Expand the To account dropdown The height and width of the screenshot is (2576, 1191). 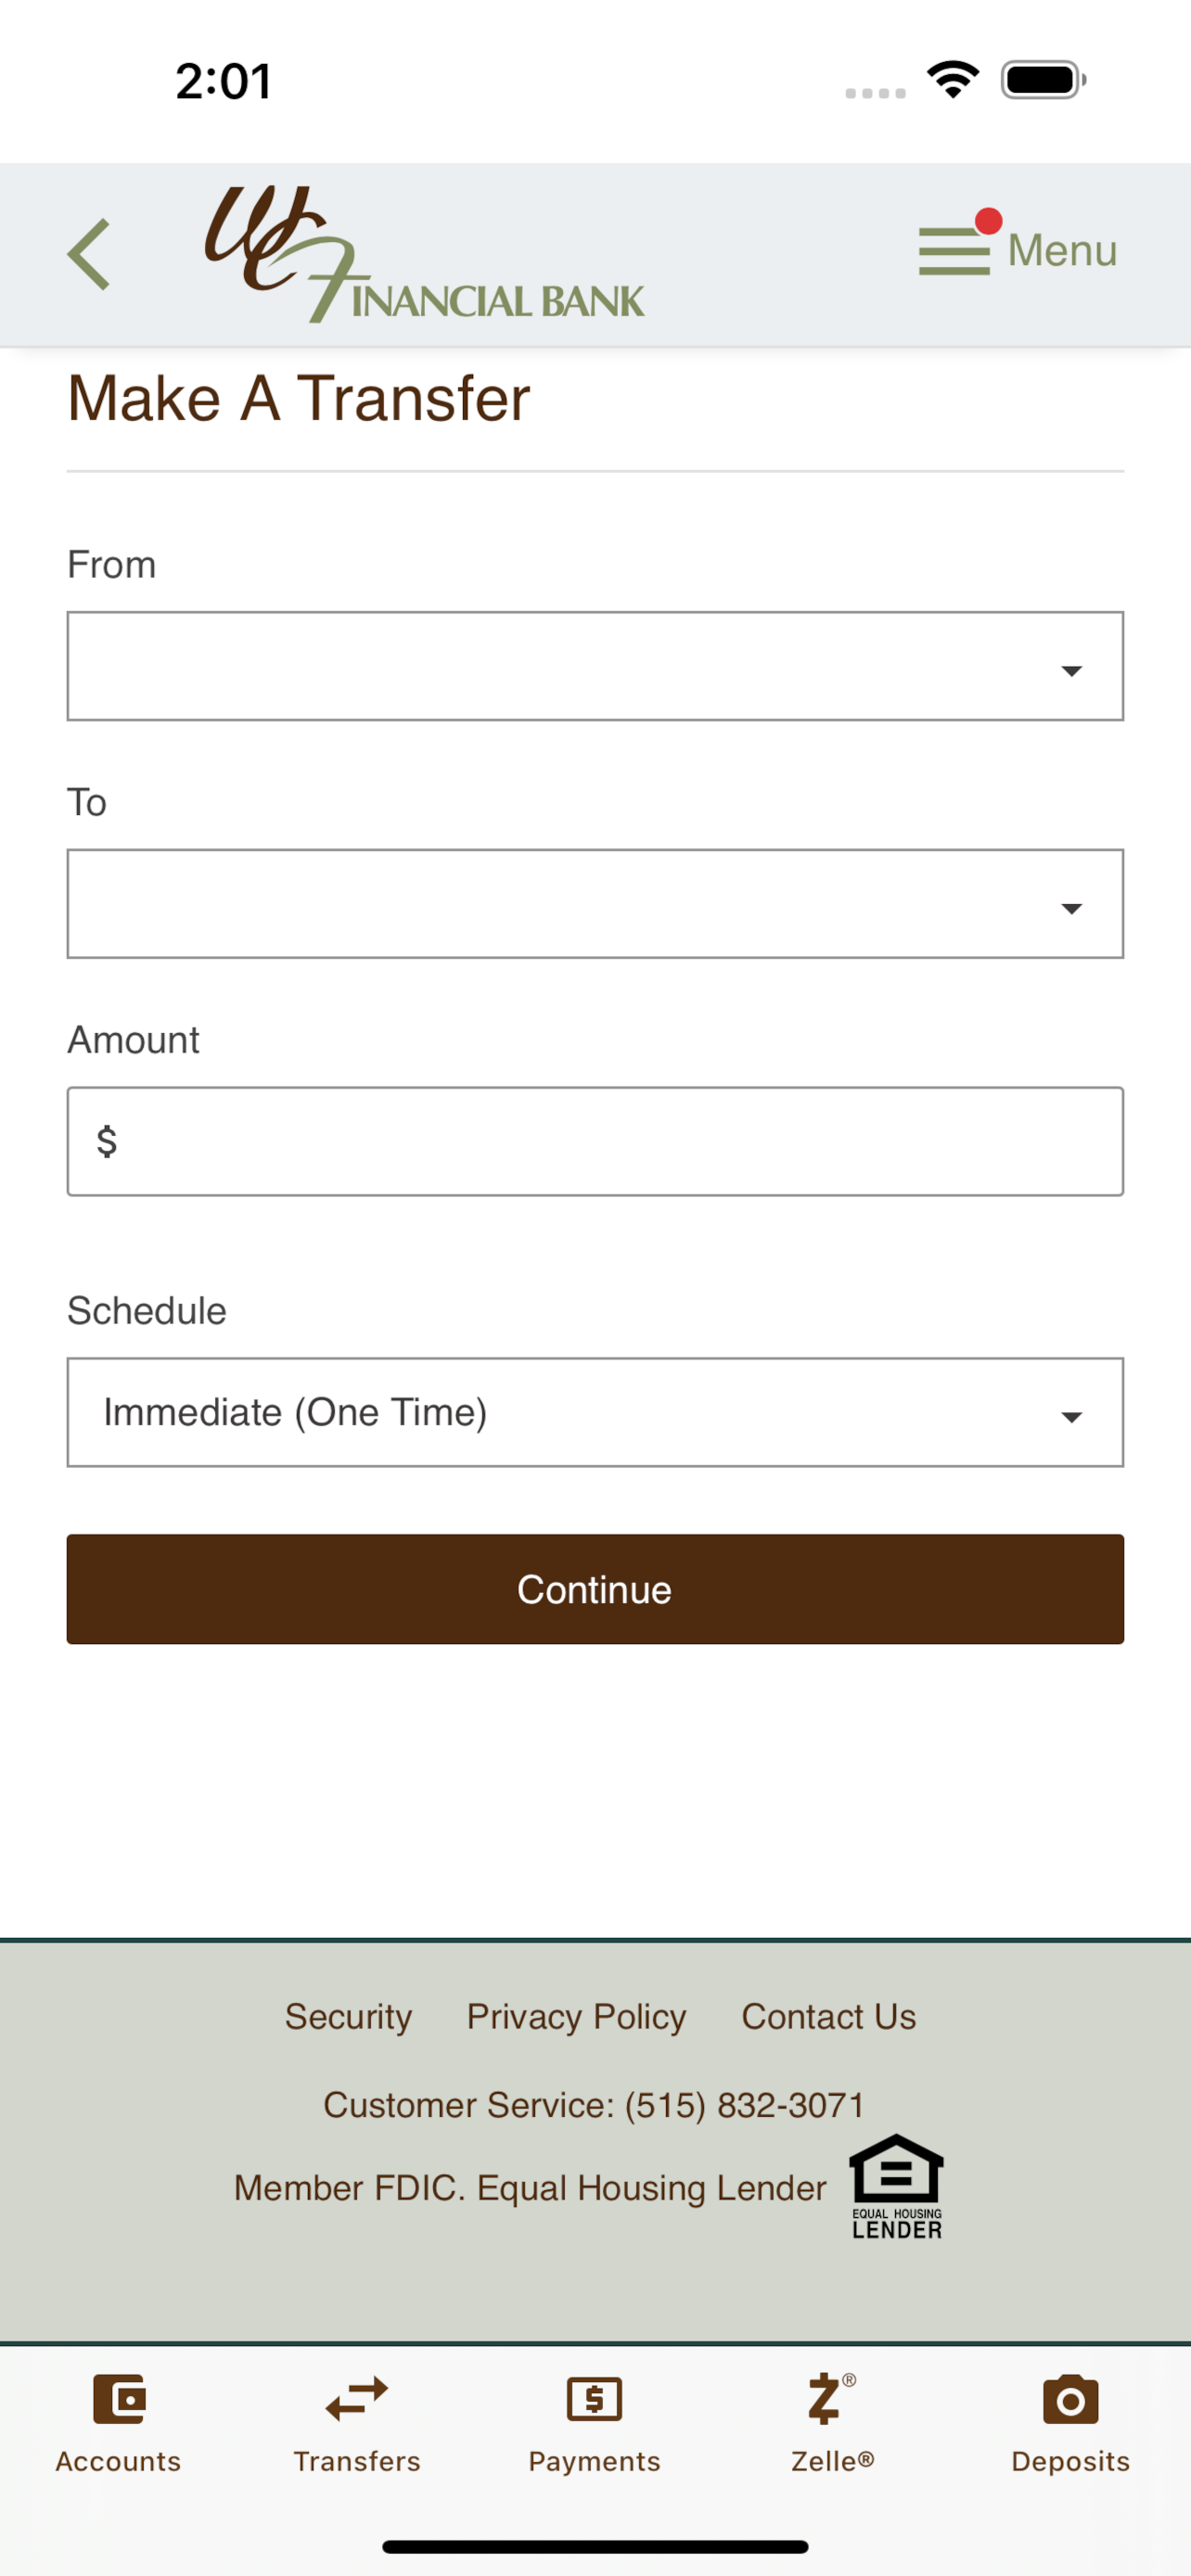click(595, 904)
